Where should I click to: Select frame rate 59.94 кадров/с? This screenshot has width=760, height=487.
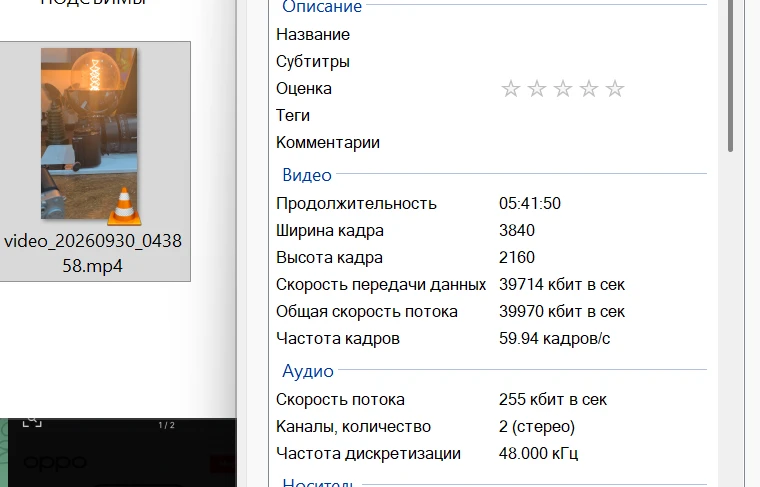tap(554, 338)
